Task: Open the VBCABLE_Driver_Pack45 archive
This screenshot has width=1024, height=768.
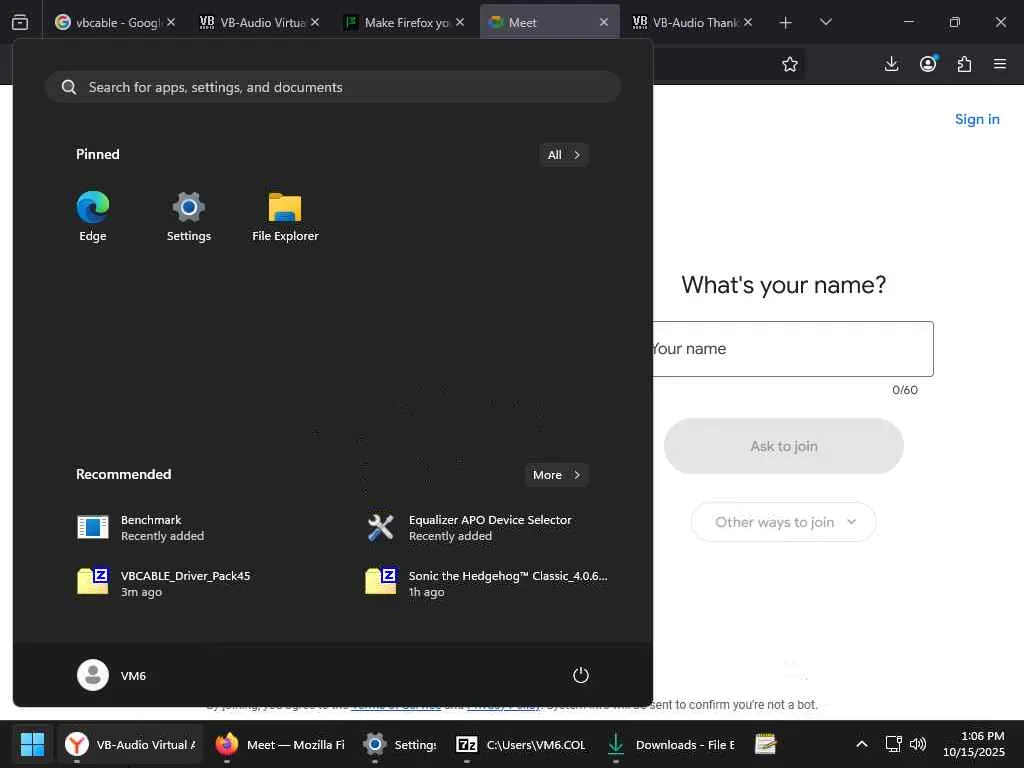Action: (163, 583)
